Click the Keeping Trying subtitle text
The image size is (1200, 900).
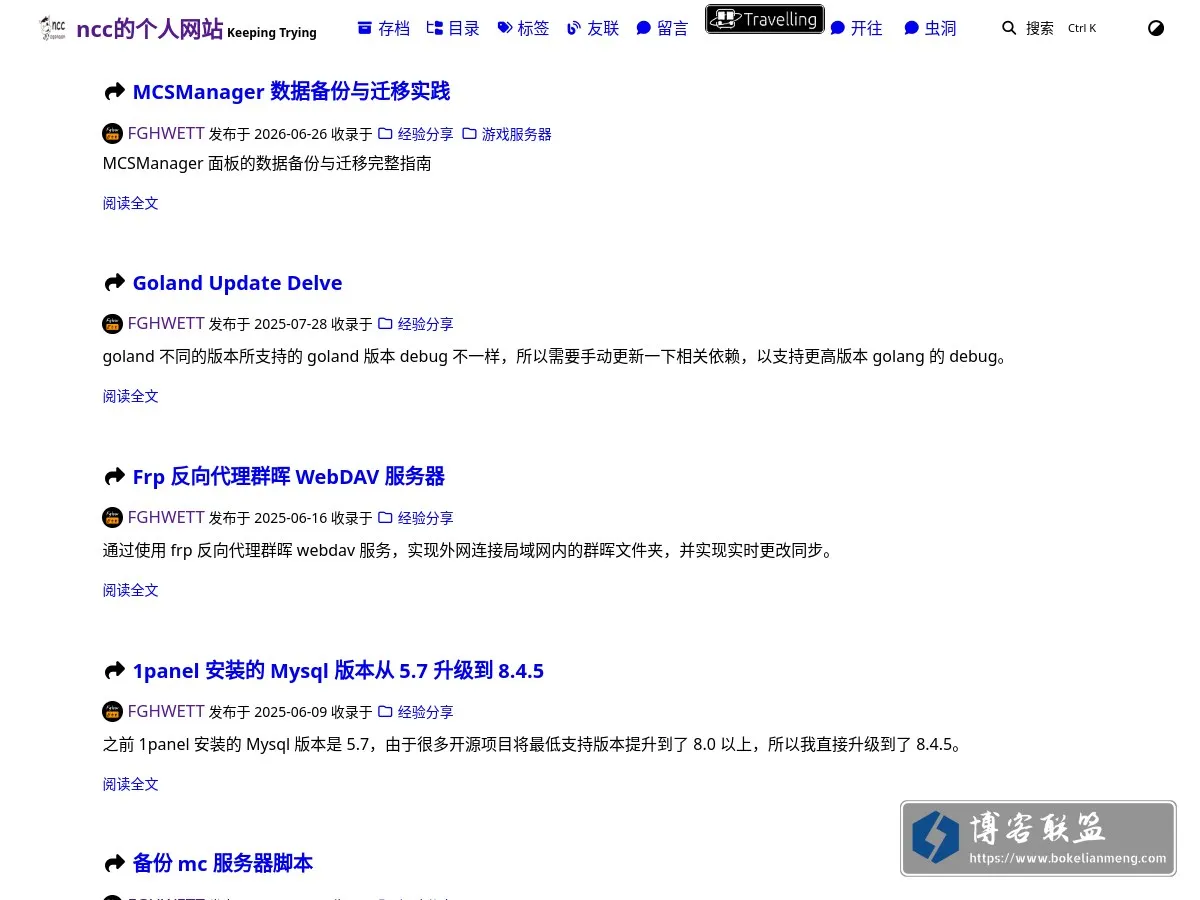[272, 33]
